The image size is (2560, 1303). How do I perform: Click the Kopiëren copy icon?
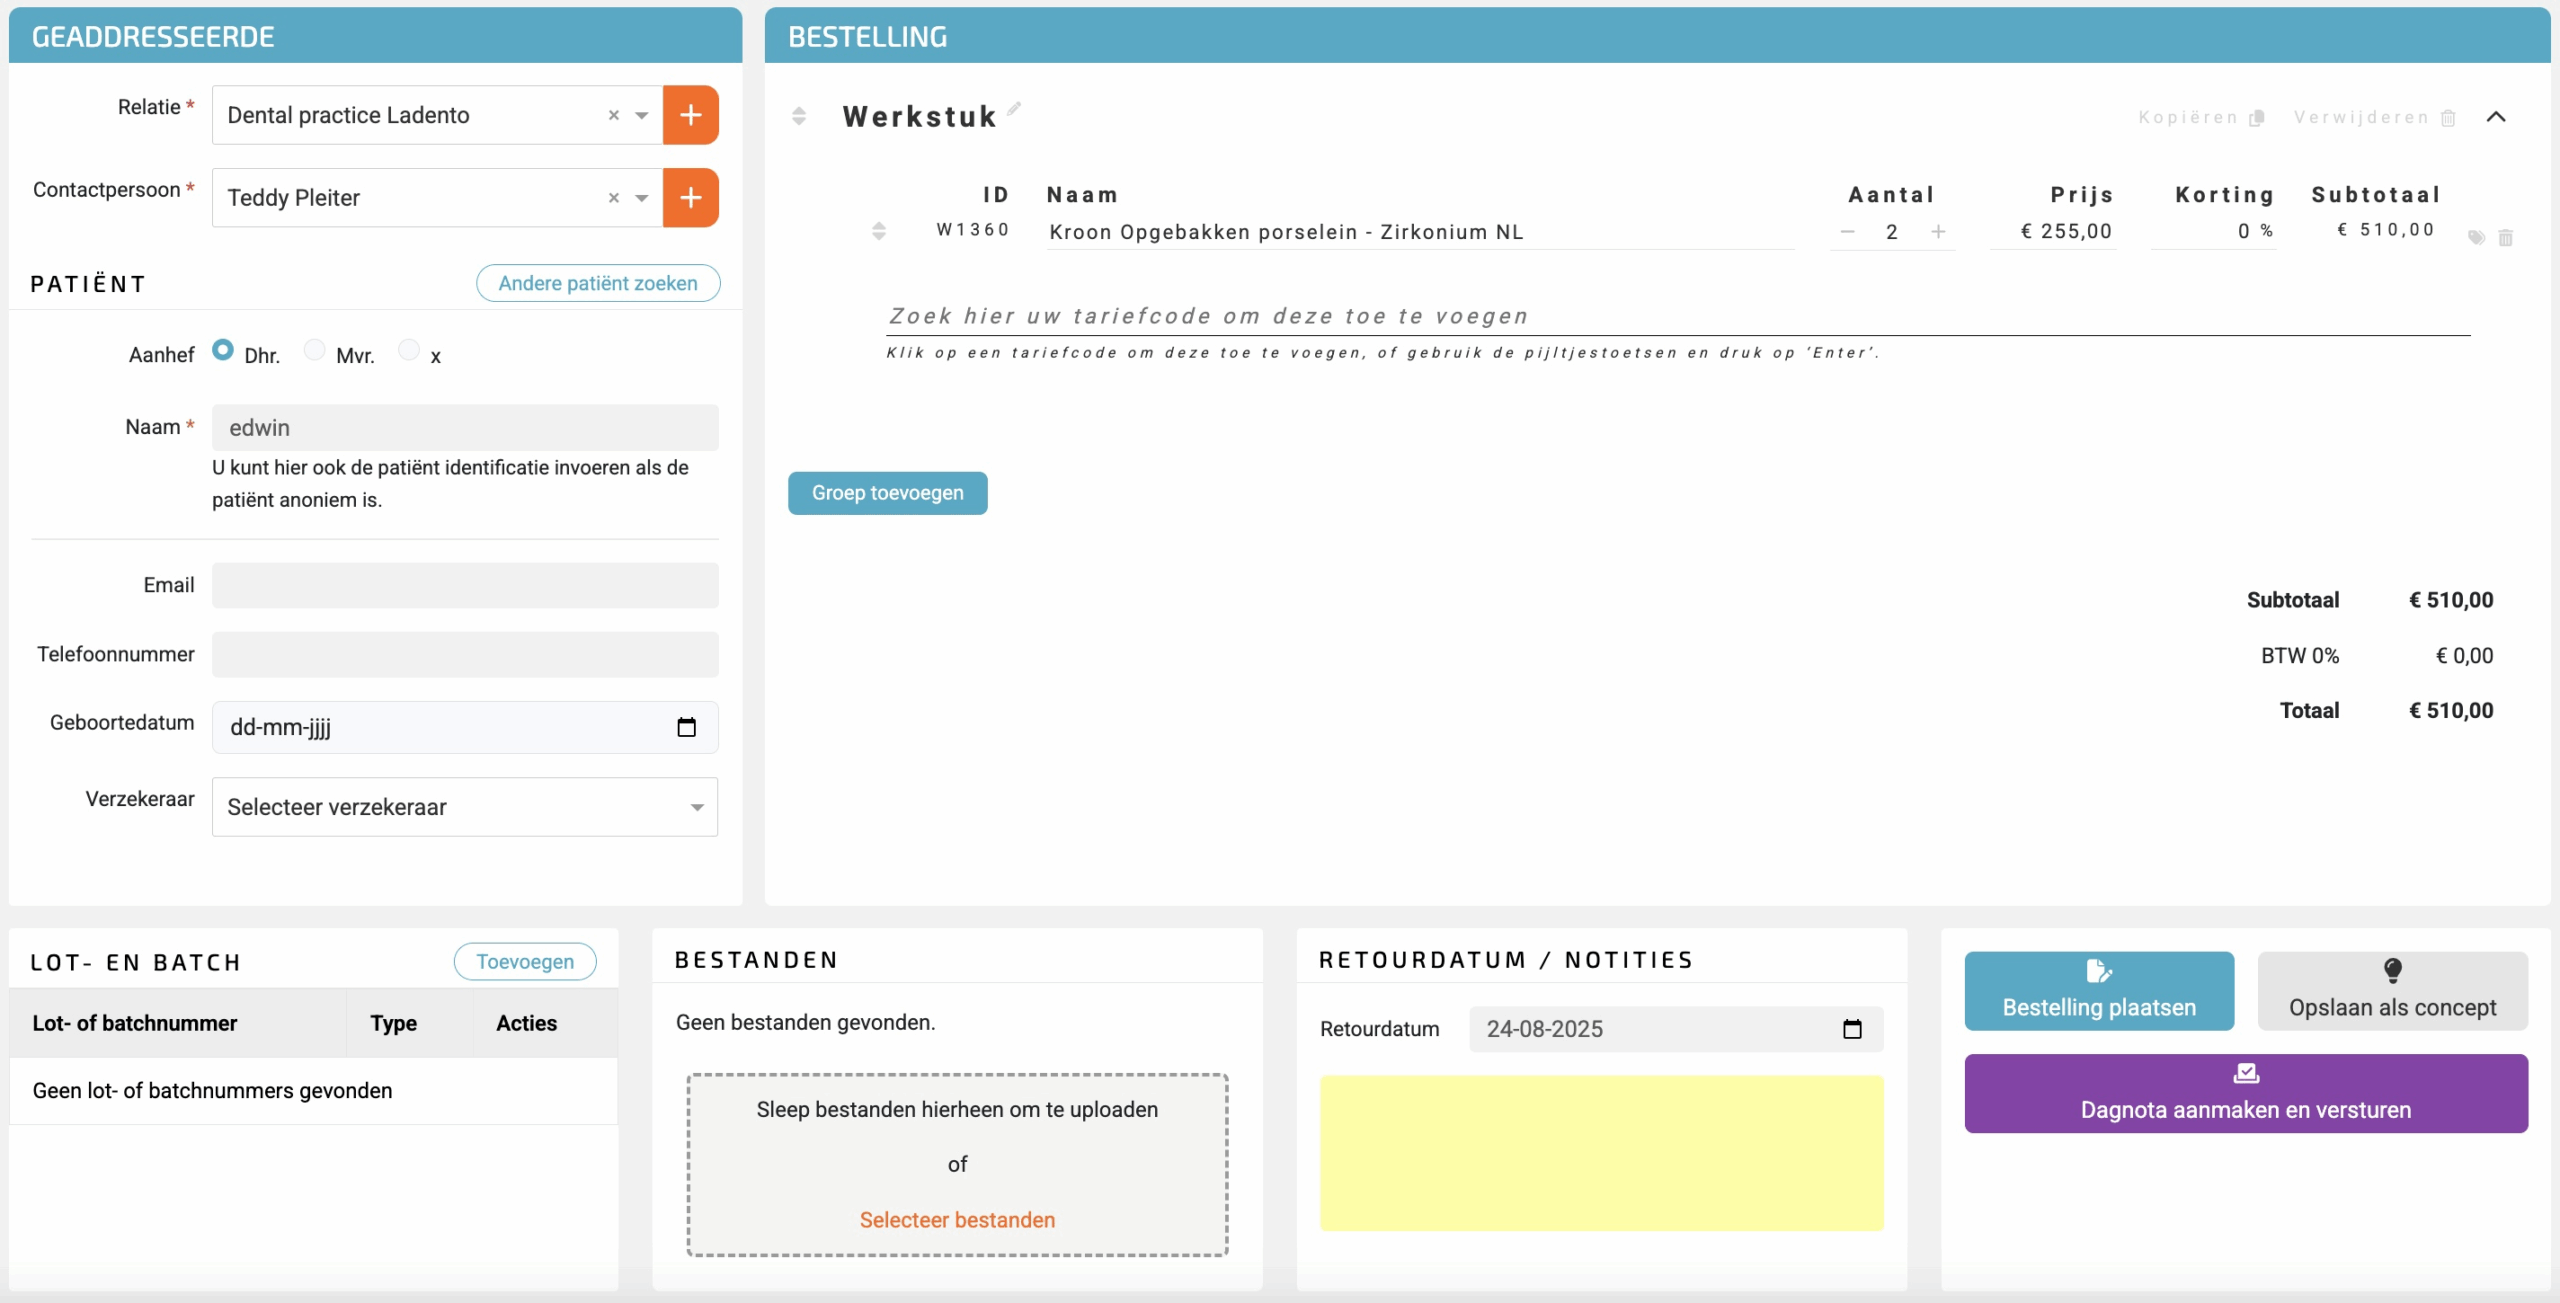(x=2256, y=118)
